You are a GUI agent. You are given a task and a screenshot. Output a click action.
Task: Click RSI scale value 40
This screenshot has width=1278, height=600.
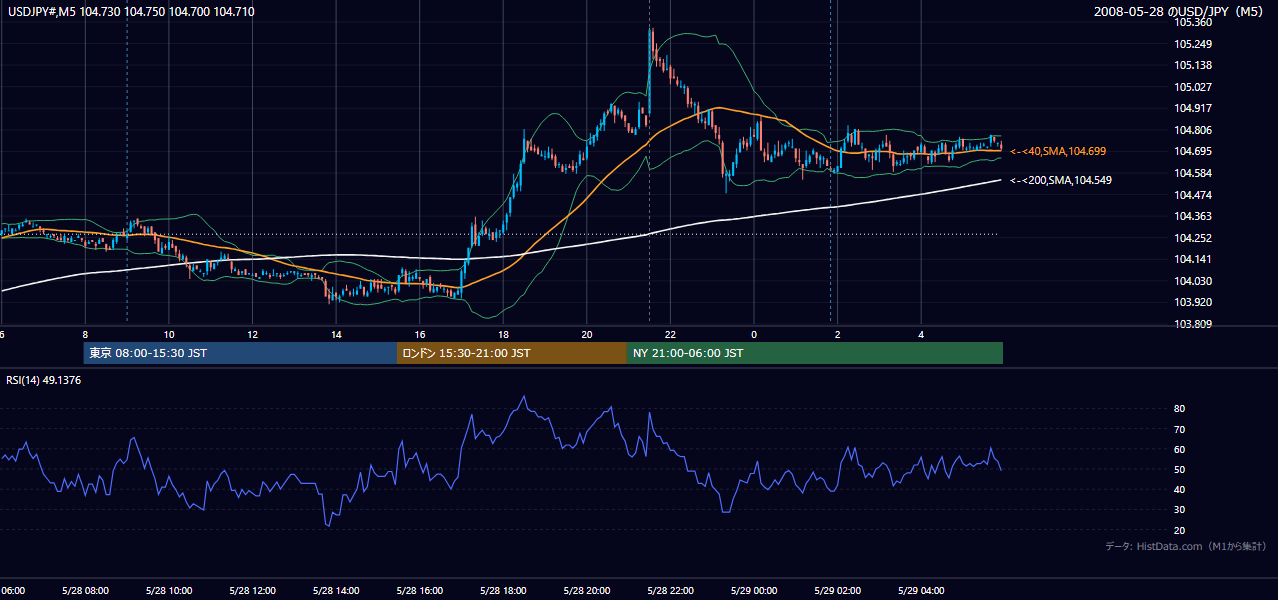pos(1180,489)
